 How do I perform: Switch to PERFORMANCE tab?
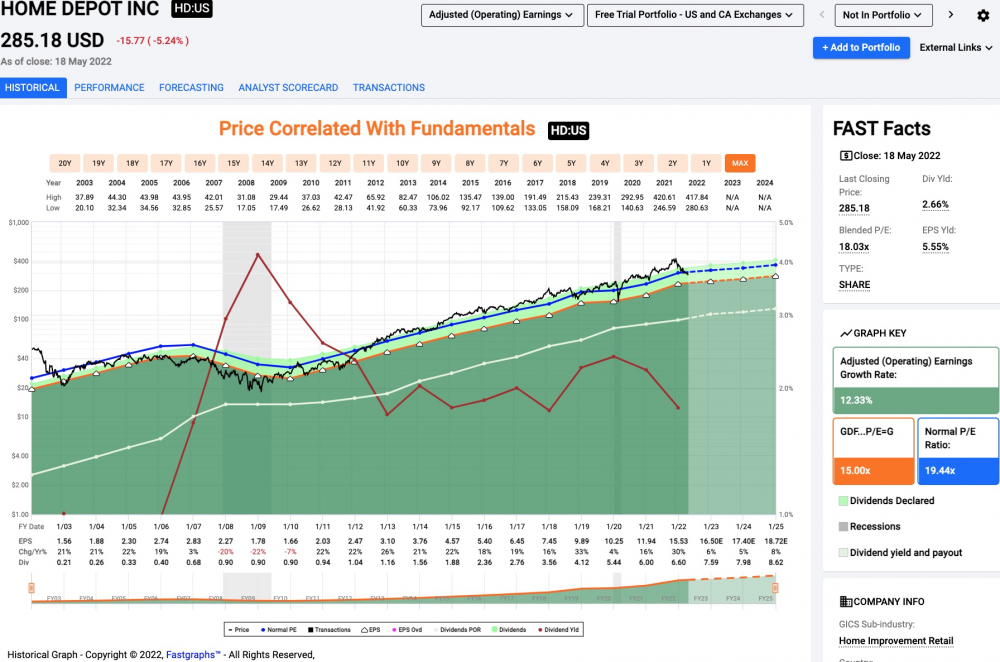tap(109, 87)
